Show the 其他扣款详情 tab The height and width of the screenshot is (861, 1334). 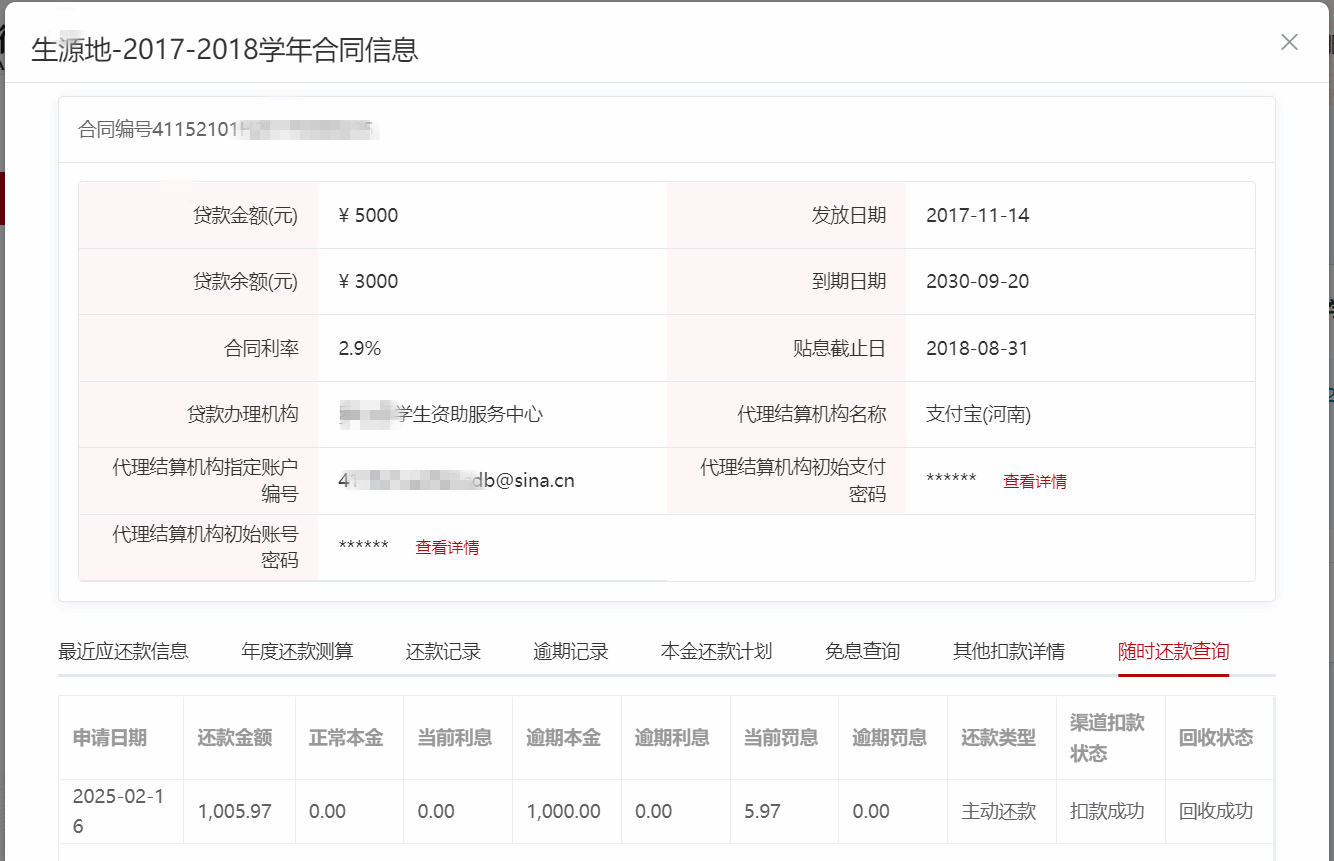pos(1008,652)
